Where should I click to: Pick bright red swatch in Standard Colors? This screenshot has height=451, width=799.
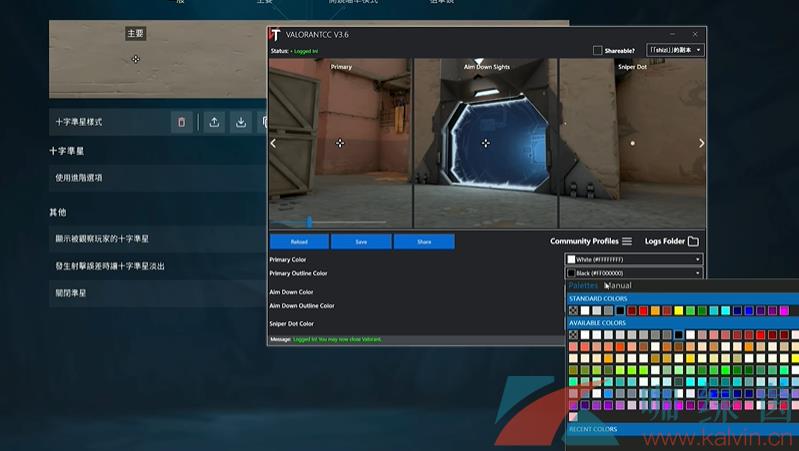[644, 310]
